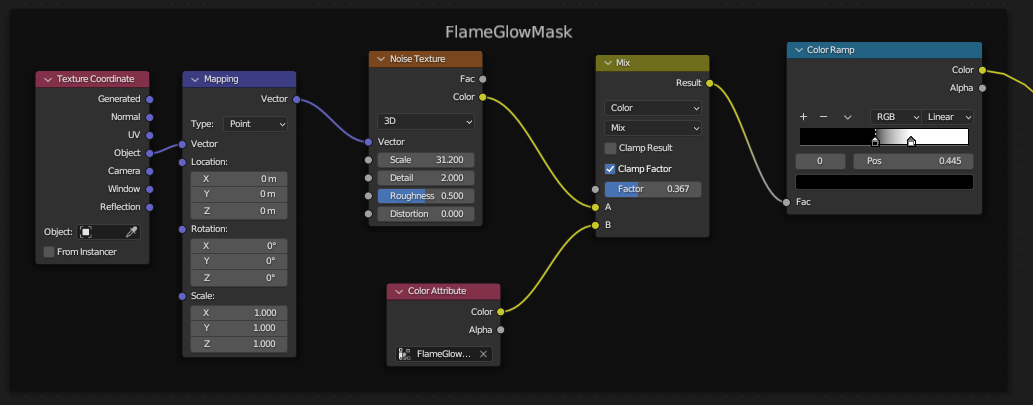Clear the FlameGlow color attribute with X
The width and height of the screenshot is (1033, 405).
pyautogui.click(x=484, y=354)
